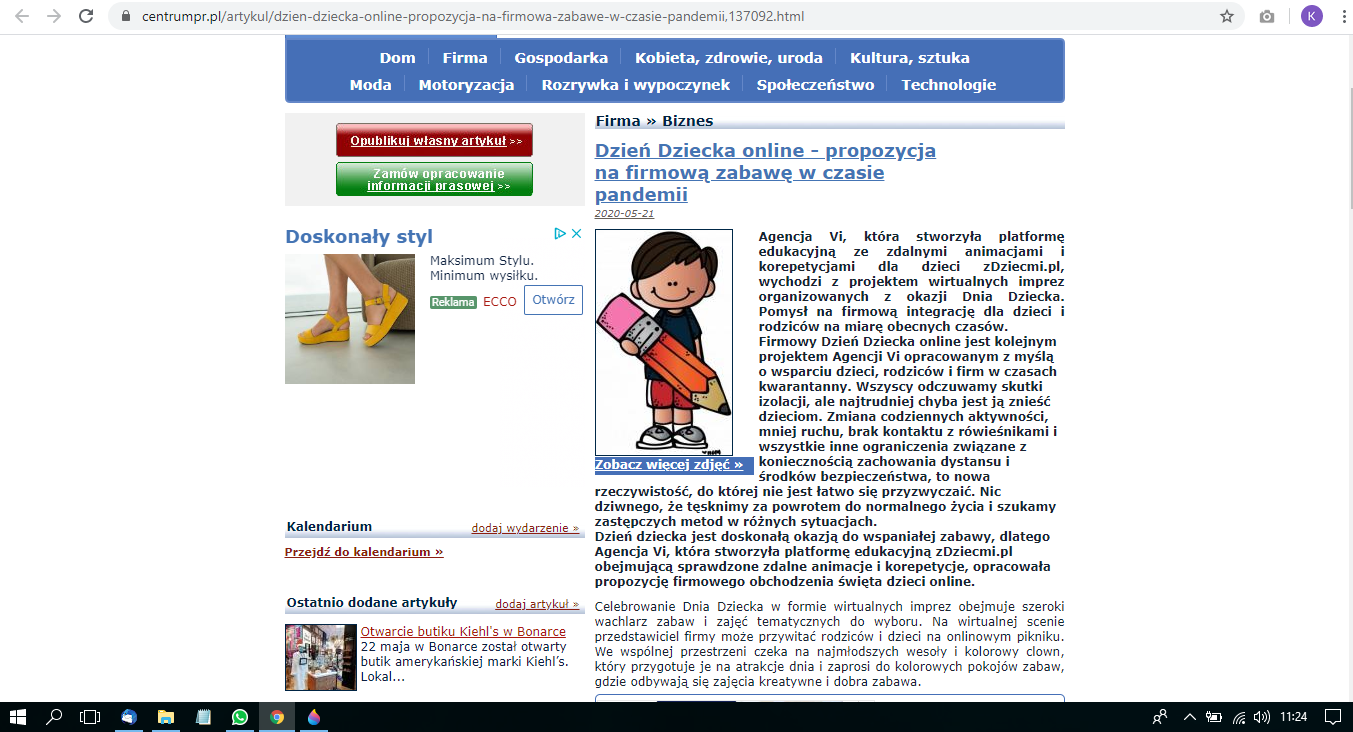The width and height of the screenshot is (1353, 732).
Task: Click the camera icon in Chrome toolbar
Action: [1267, 16]
